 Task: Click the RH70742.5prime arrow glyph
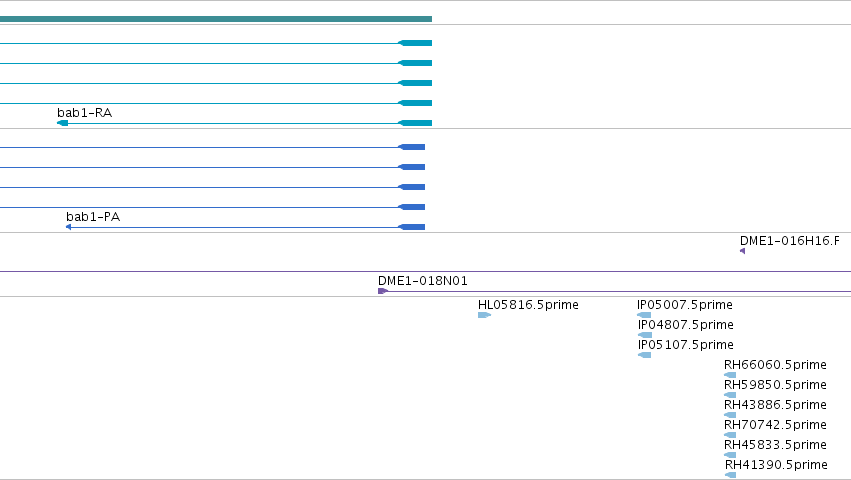tap(730, 435)
